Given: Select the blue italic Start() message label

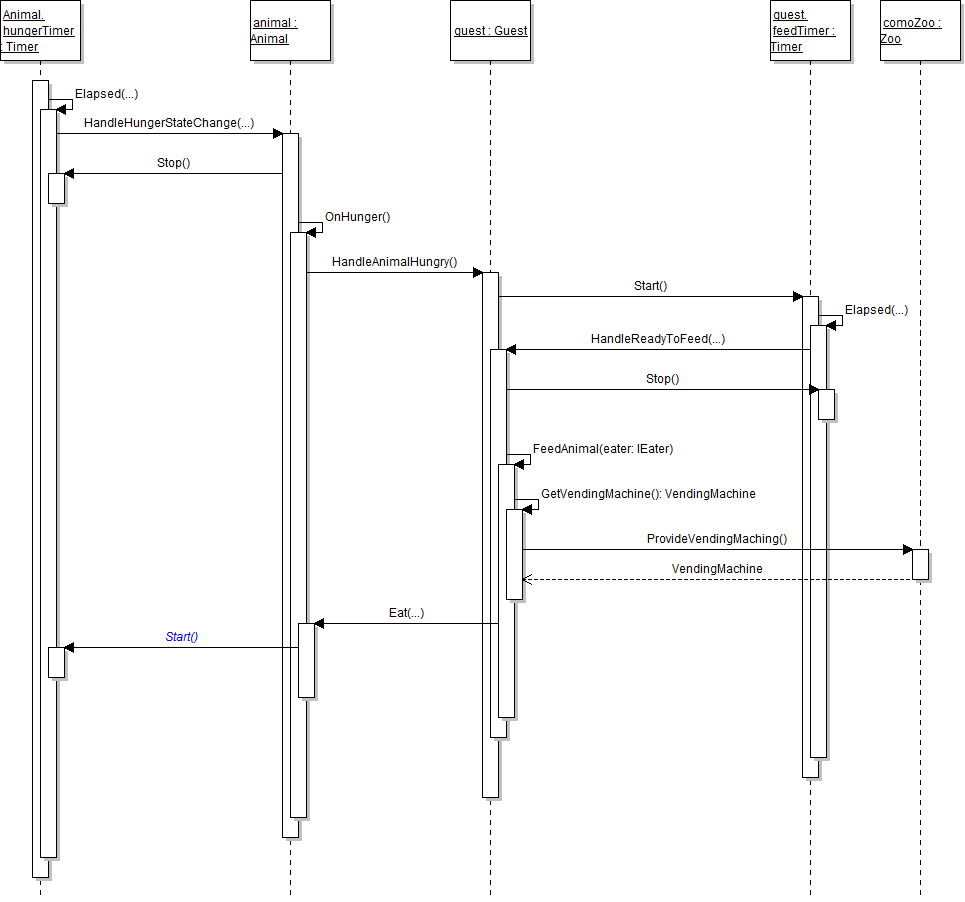Looking at the screenshot, I should tap(181, 637).
